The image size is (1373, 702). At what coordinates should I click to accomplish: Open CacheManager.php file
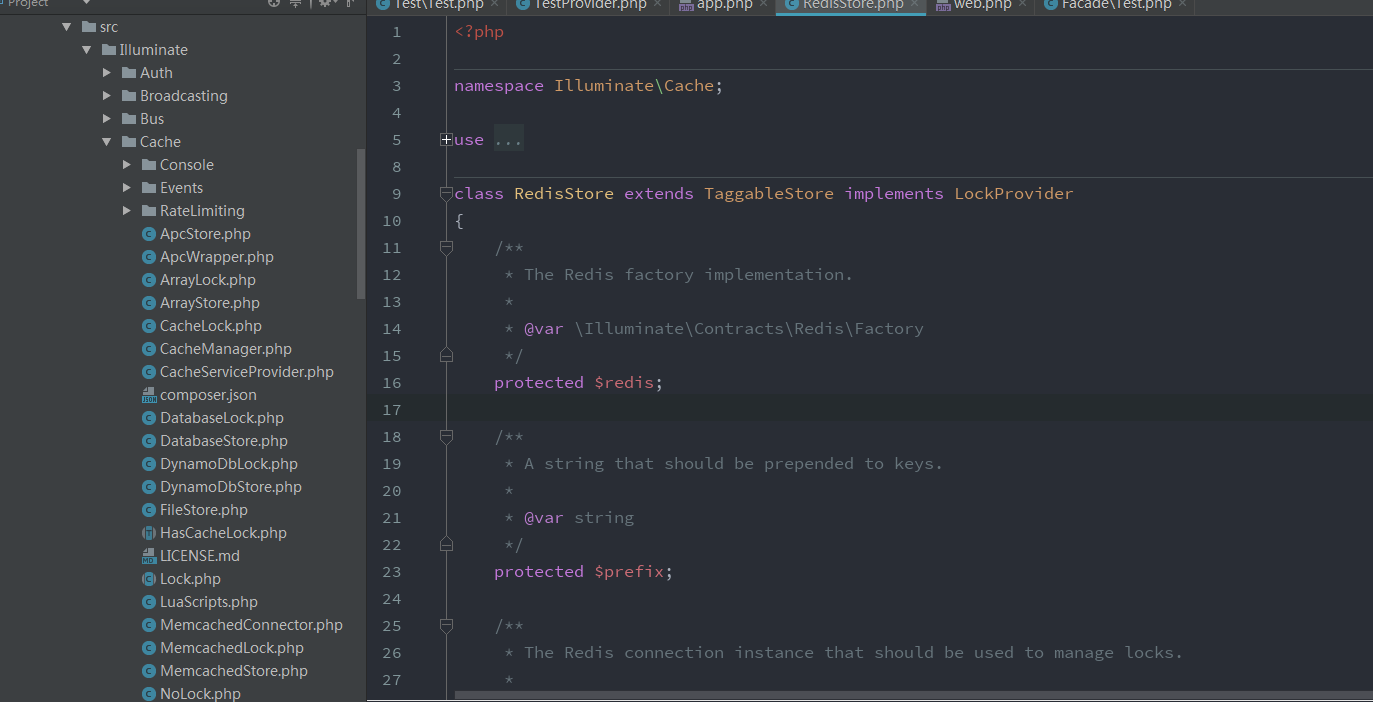(x=226, y=349)
